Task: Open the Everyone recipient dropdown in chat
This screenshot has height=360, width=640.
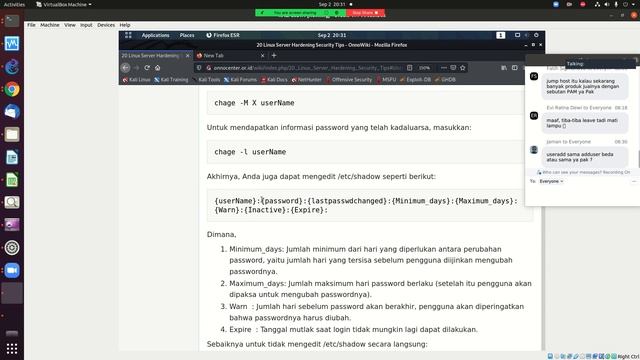Action: coord(551,181)
